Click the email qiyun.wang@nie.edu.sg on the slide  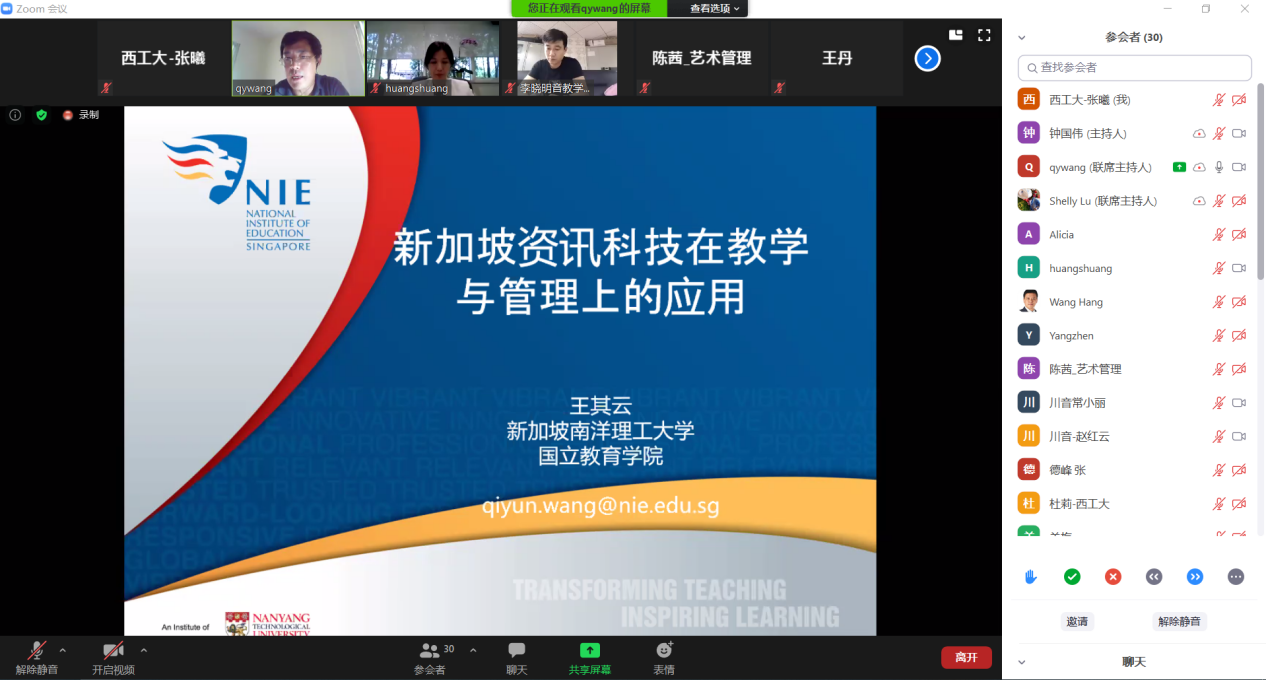(x=600, y=506)
